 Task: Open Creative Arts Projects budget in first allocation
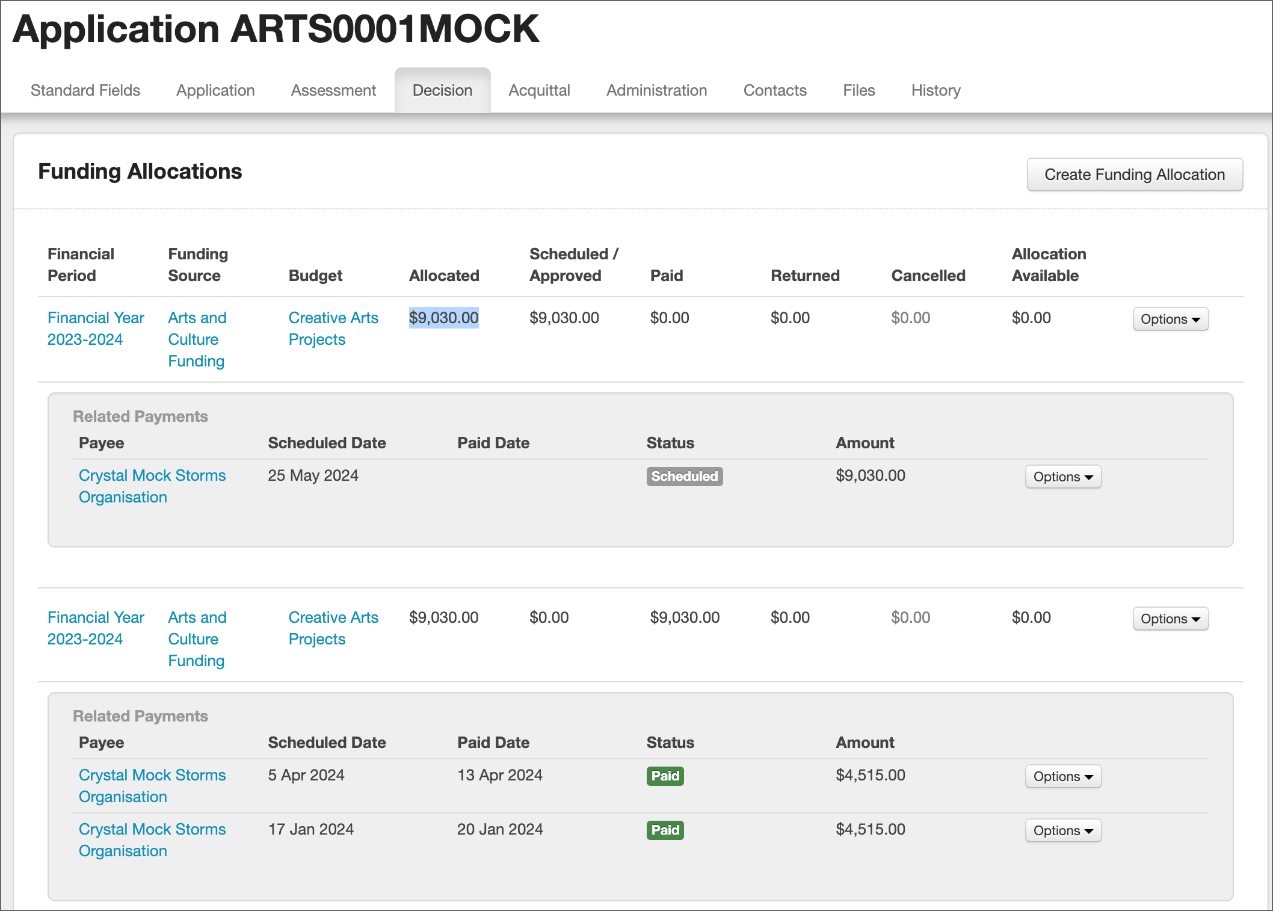pyautogui.click(x=333, y=328)
